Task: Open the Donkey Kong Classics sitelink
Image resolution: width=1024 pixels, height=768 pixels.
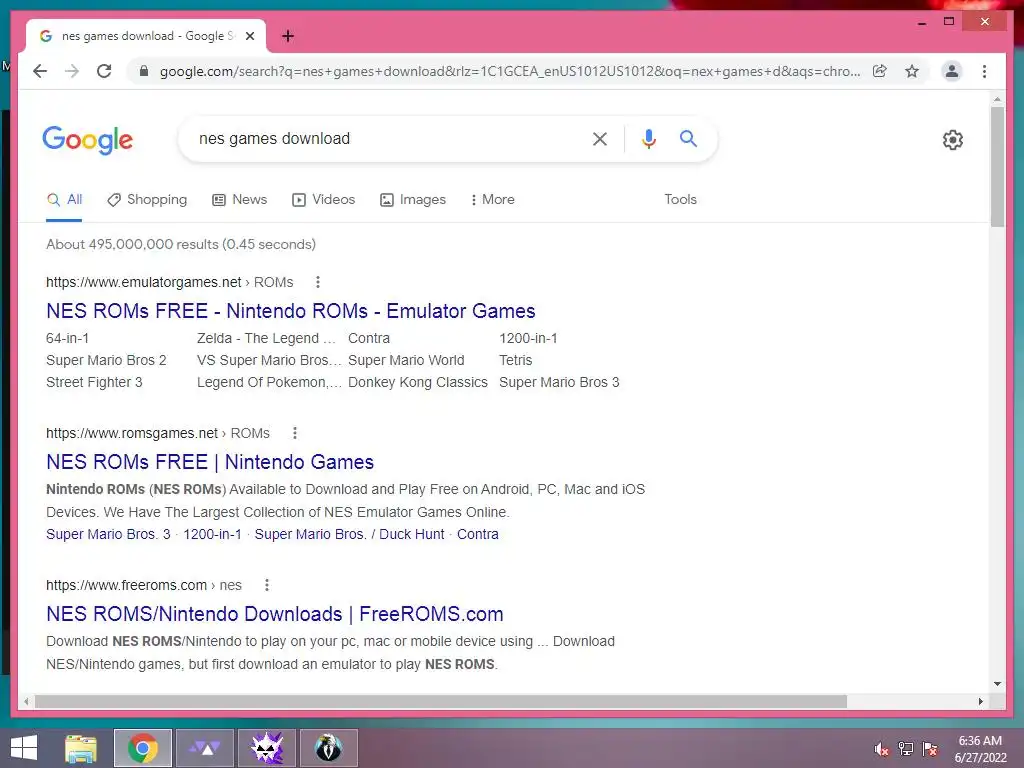Action: coord(418,382)
